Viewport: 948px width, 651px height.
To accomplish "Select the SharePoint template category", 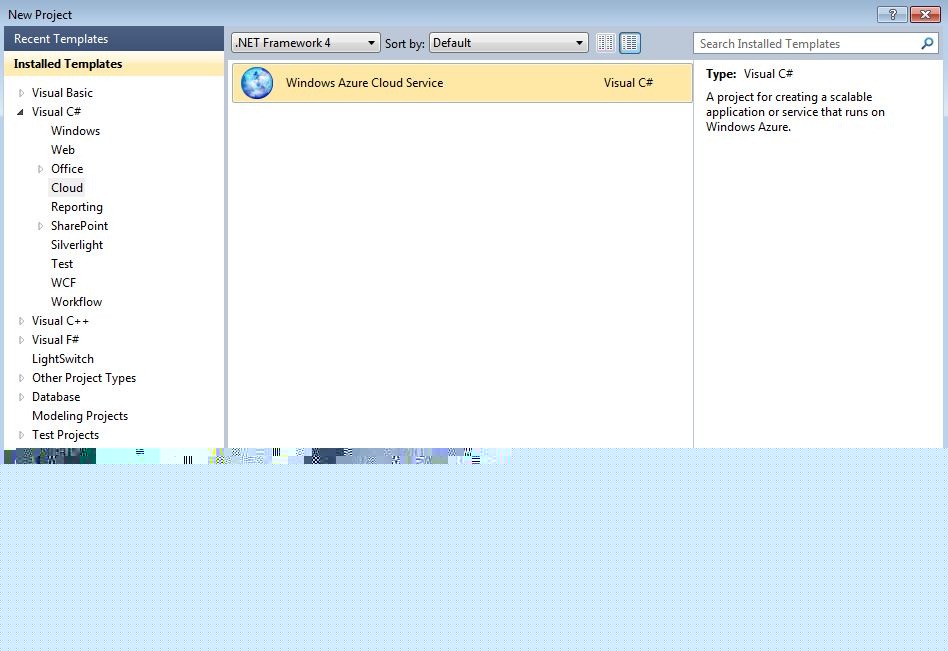I will [79, 226].
